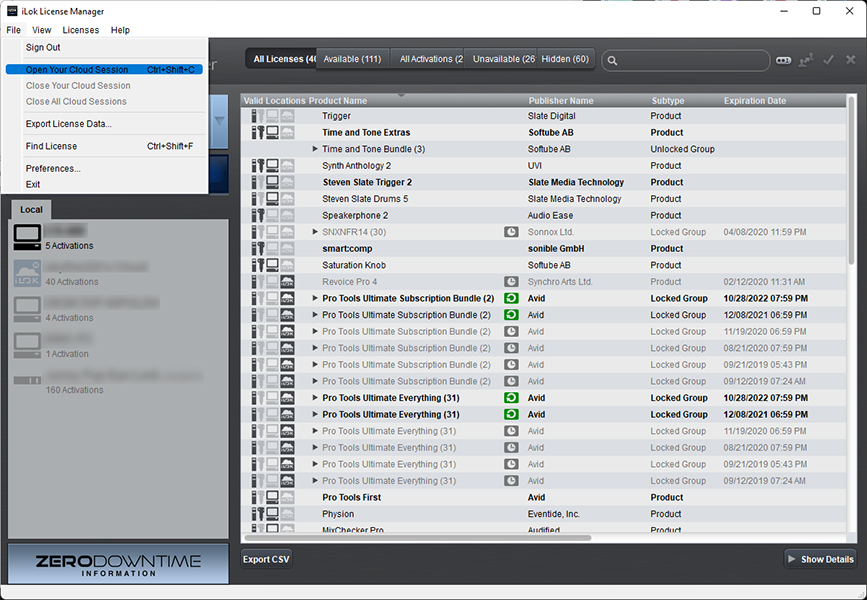This screenshot has width=867, height=600.
Task: Click the license list vertical scrollbar
Action: [852, 300]
